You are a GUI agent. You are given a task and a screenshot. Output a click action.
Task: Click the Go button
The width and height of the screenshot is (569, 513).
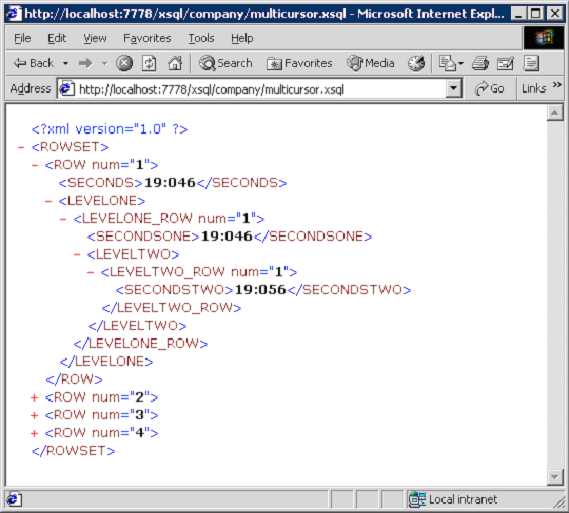click(x=490, y=89)
